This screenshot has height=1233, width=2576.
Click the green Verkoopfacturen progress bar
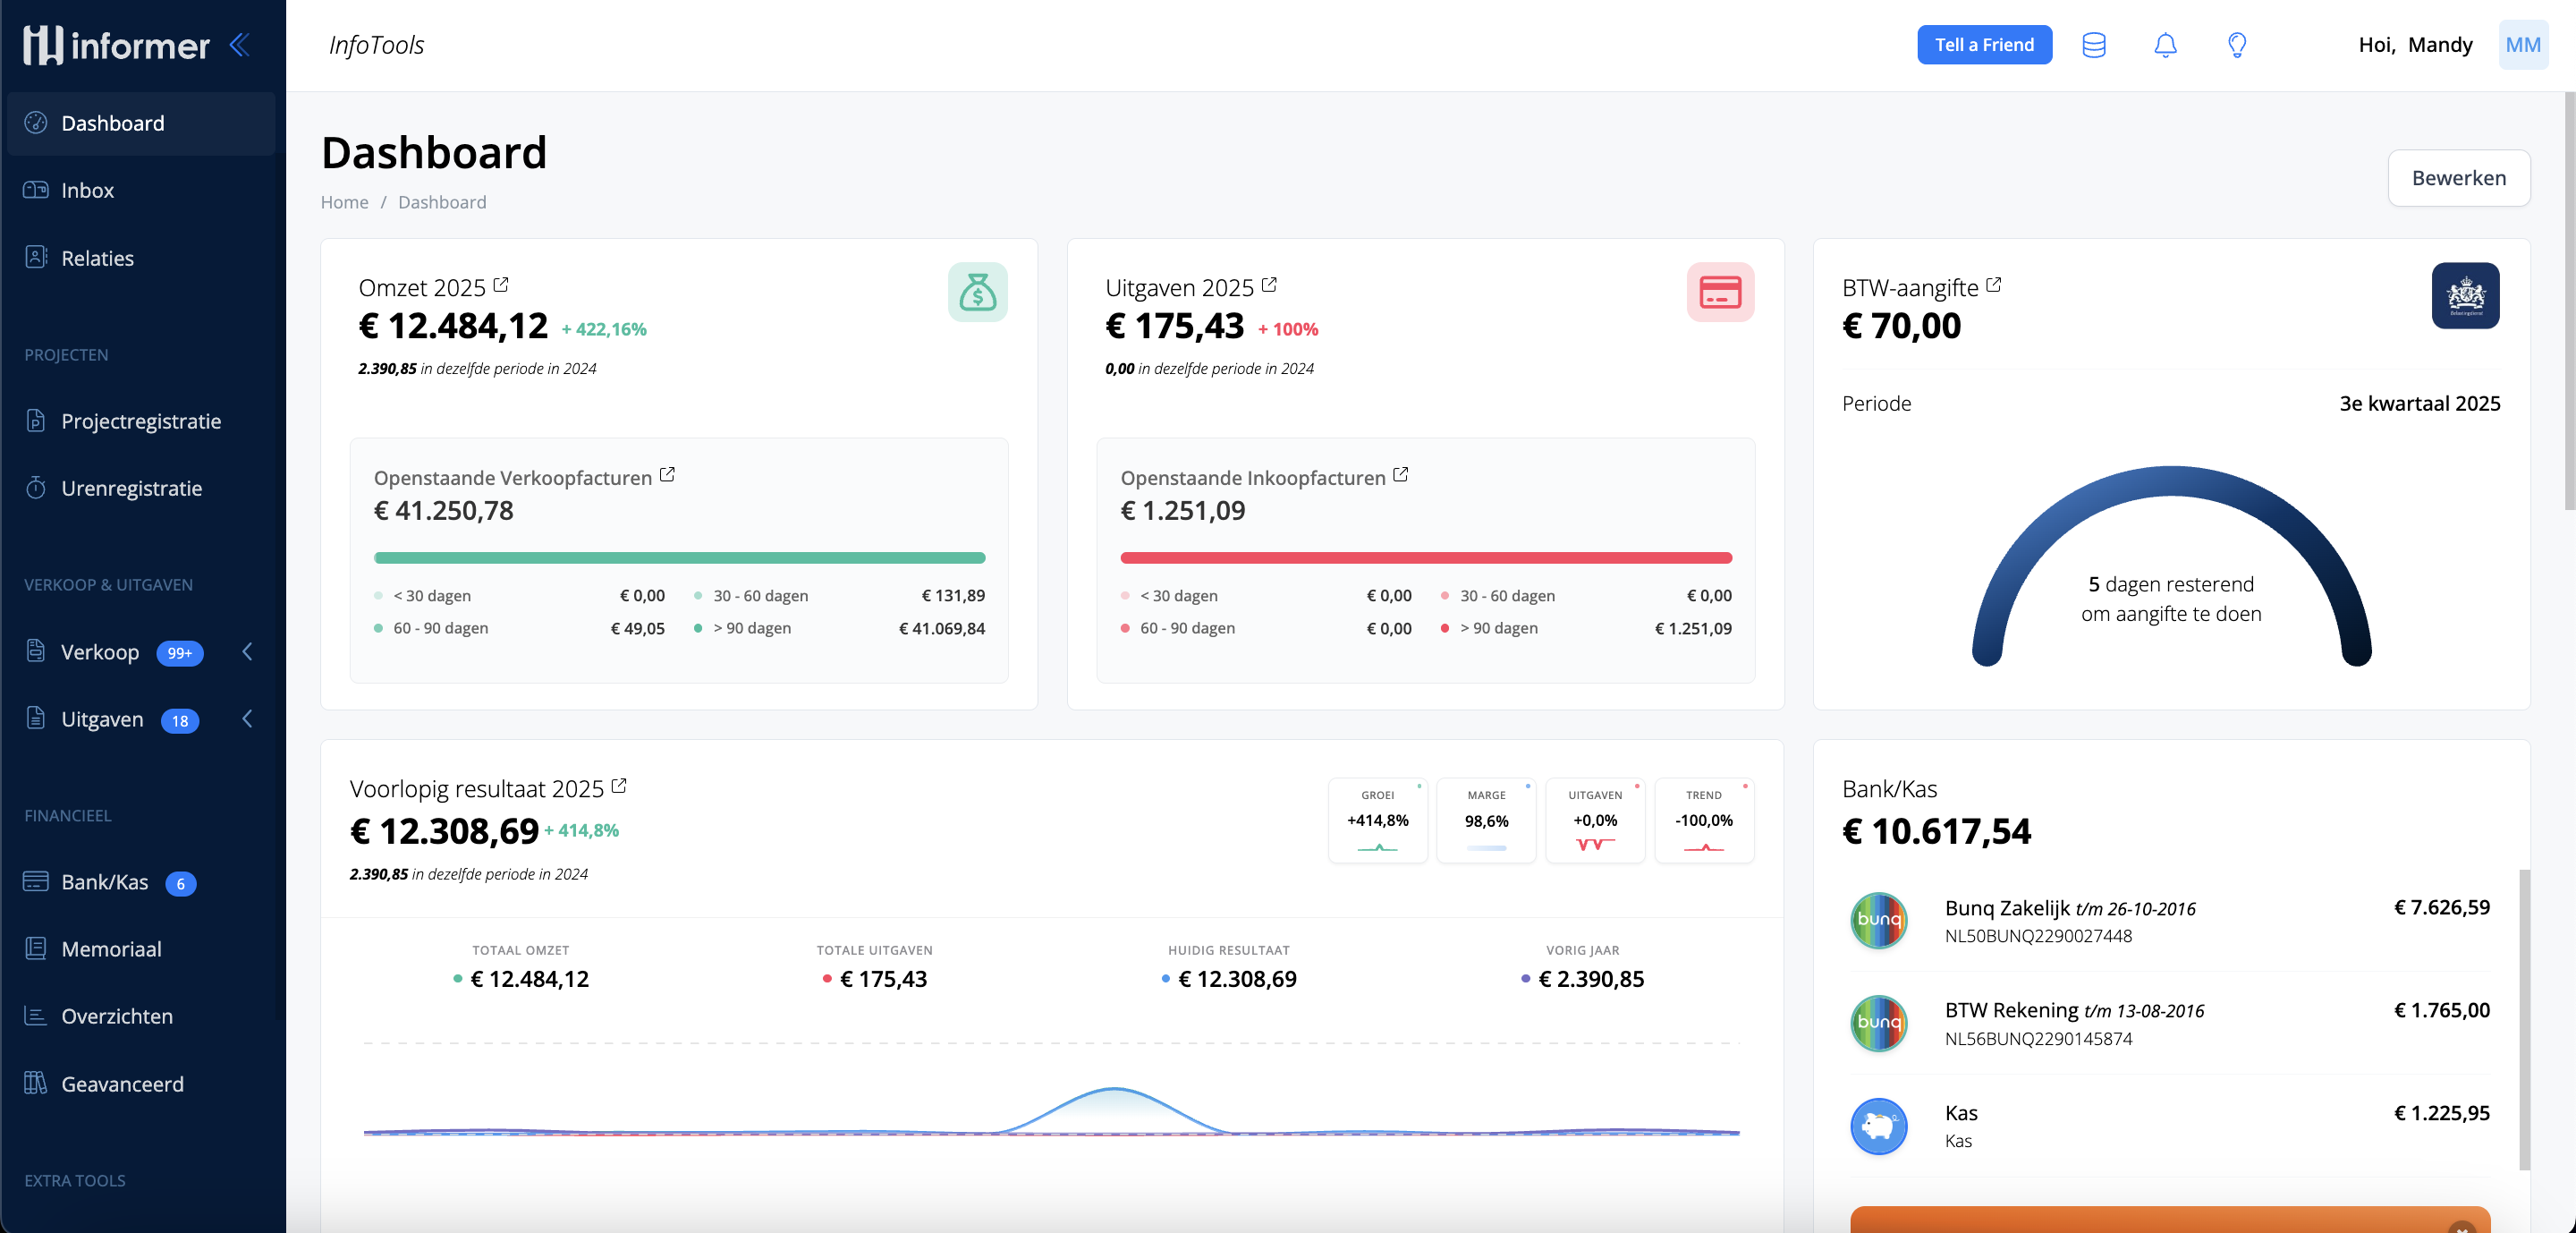(x=679, y=558)
